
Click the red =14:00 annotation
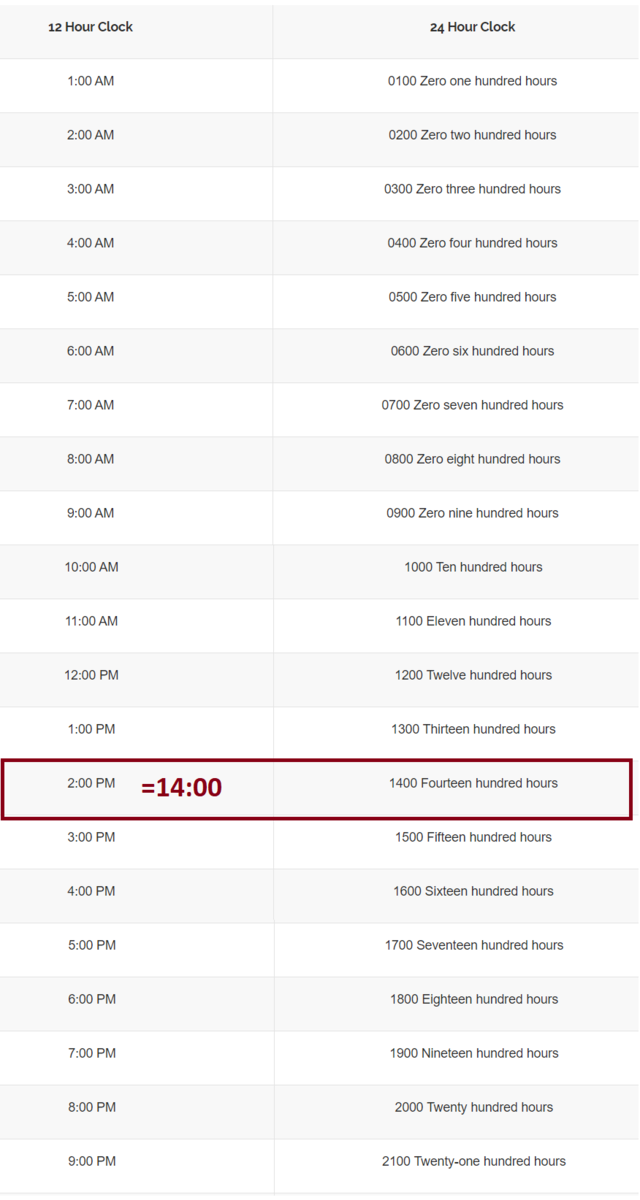click(181, 788)
